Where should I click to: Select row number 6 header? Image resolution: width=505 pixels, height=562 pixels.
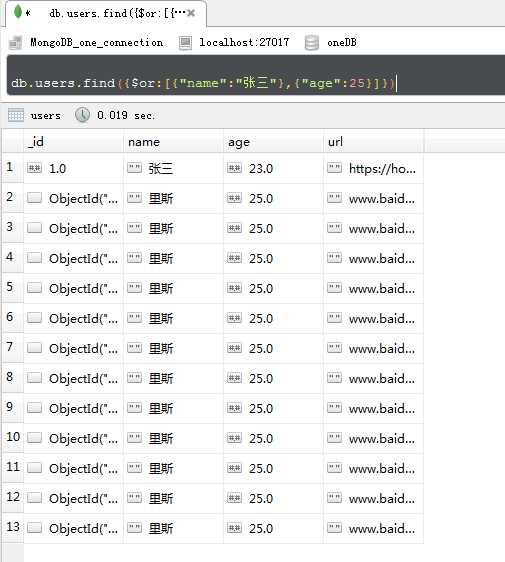point(13,318)
